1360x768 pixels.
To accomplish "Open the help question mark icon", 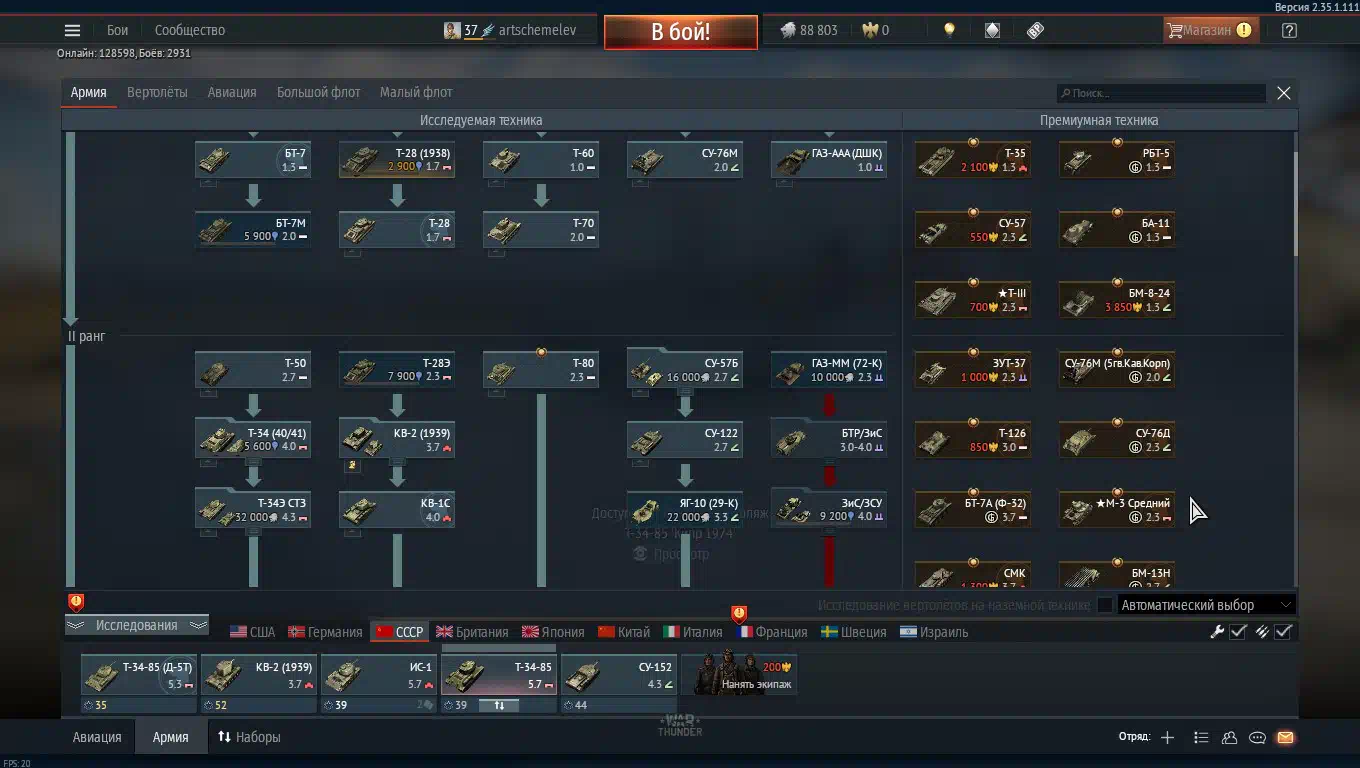I will [1289, 30].
